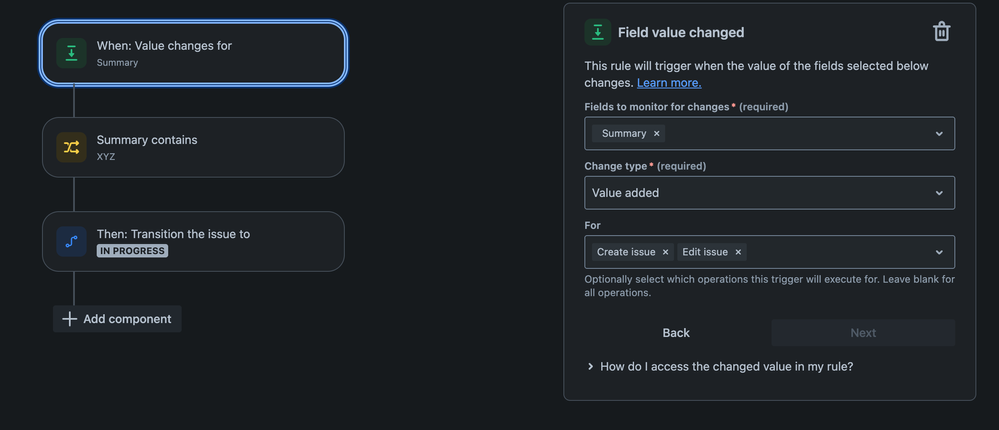Viewport: 999px width, 430px height.
Task: Select the 'Then: Transition the issue to' card
Action: [x=194, y=241]
